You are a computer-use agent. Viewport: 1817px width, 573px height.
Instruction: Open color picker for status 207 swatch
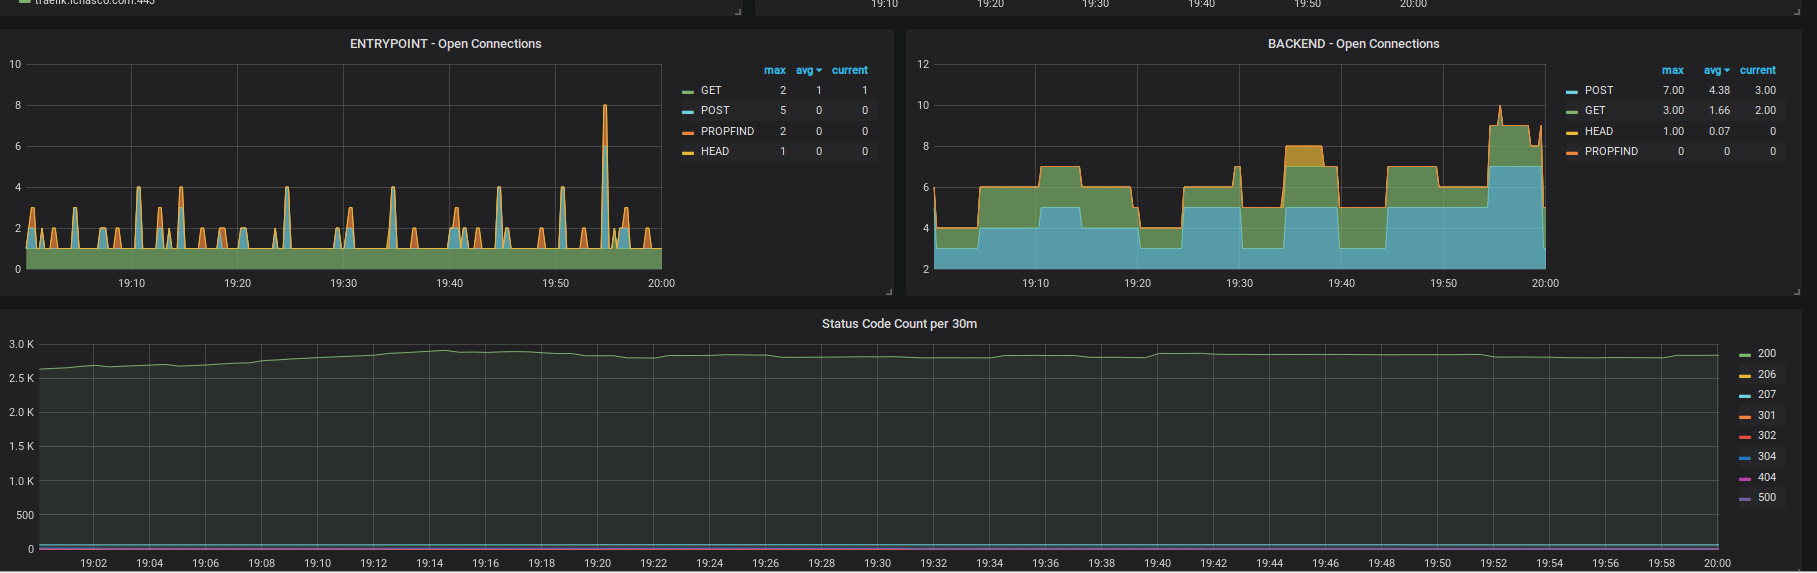[x=1745, y=396]
